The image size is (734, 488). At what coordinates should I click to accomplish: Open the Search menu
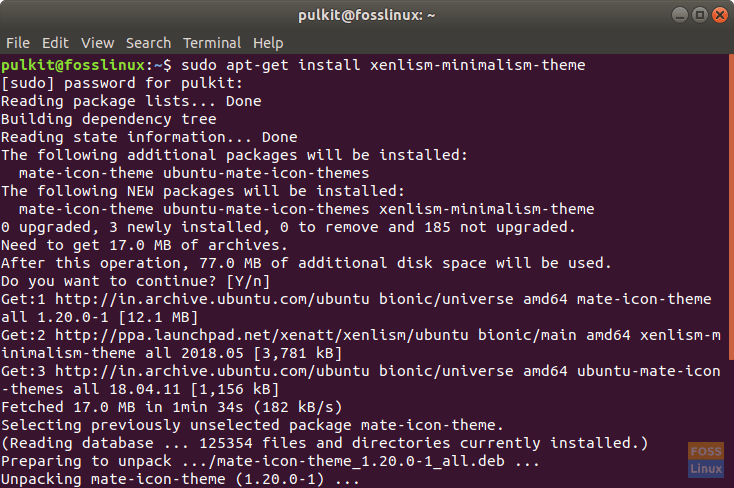click(x=148, y=43)
